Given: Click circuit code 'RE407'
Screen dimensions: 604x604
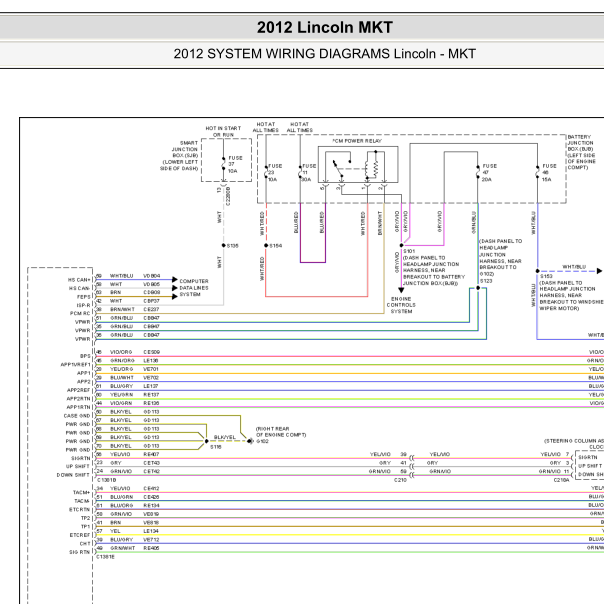Looking at the screenshot, I should pyautogui.click(x=151, y=455).
